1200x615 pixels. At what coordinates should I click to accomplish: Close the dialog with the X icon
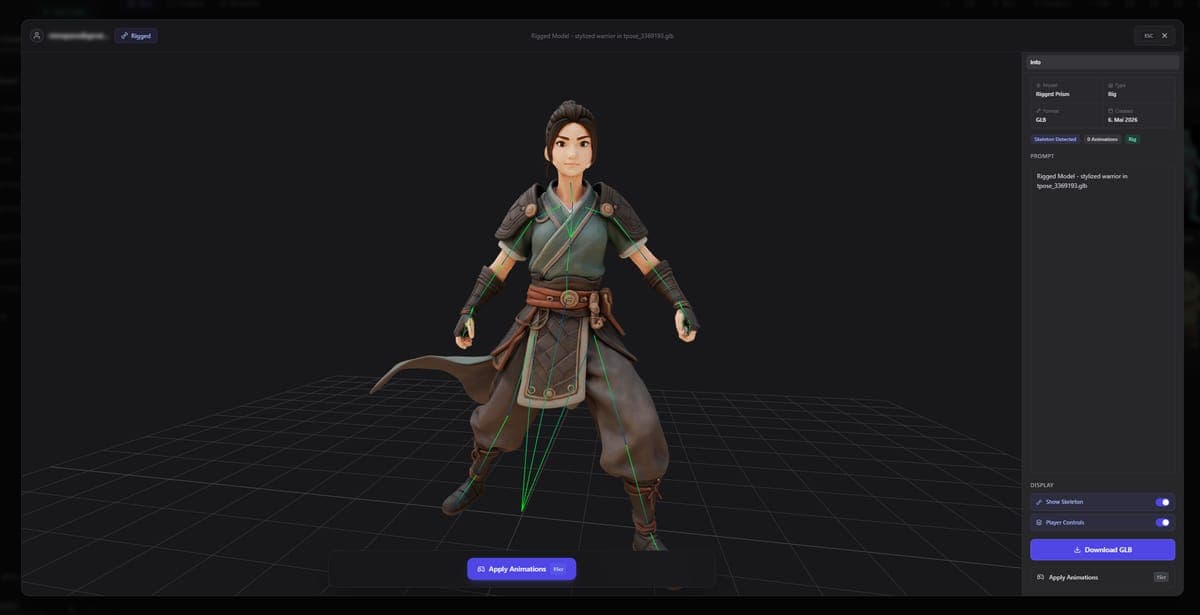tap(1164, 36)
